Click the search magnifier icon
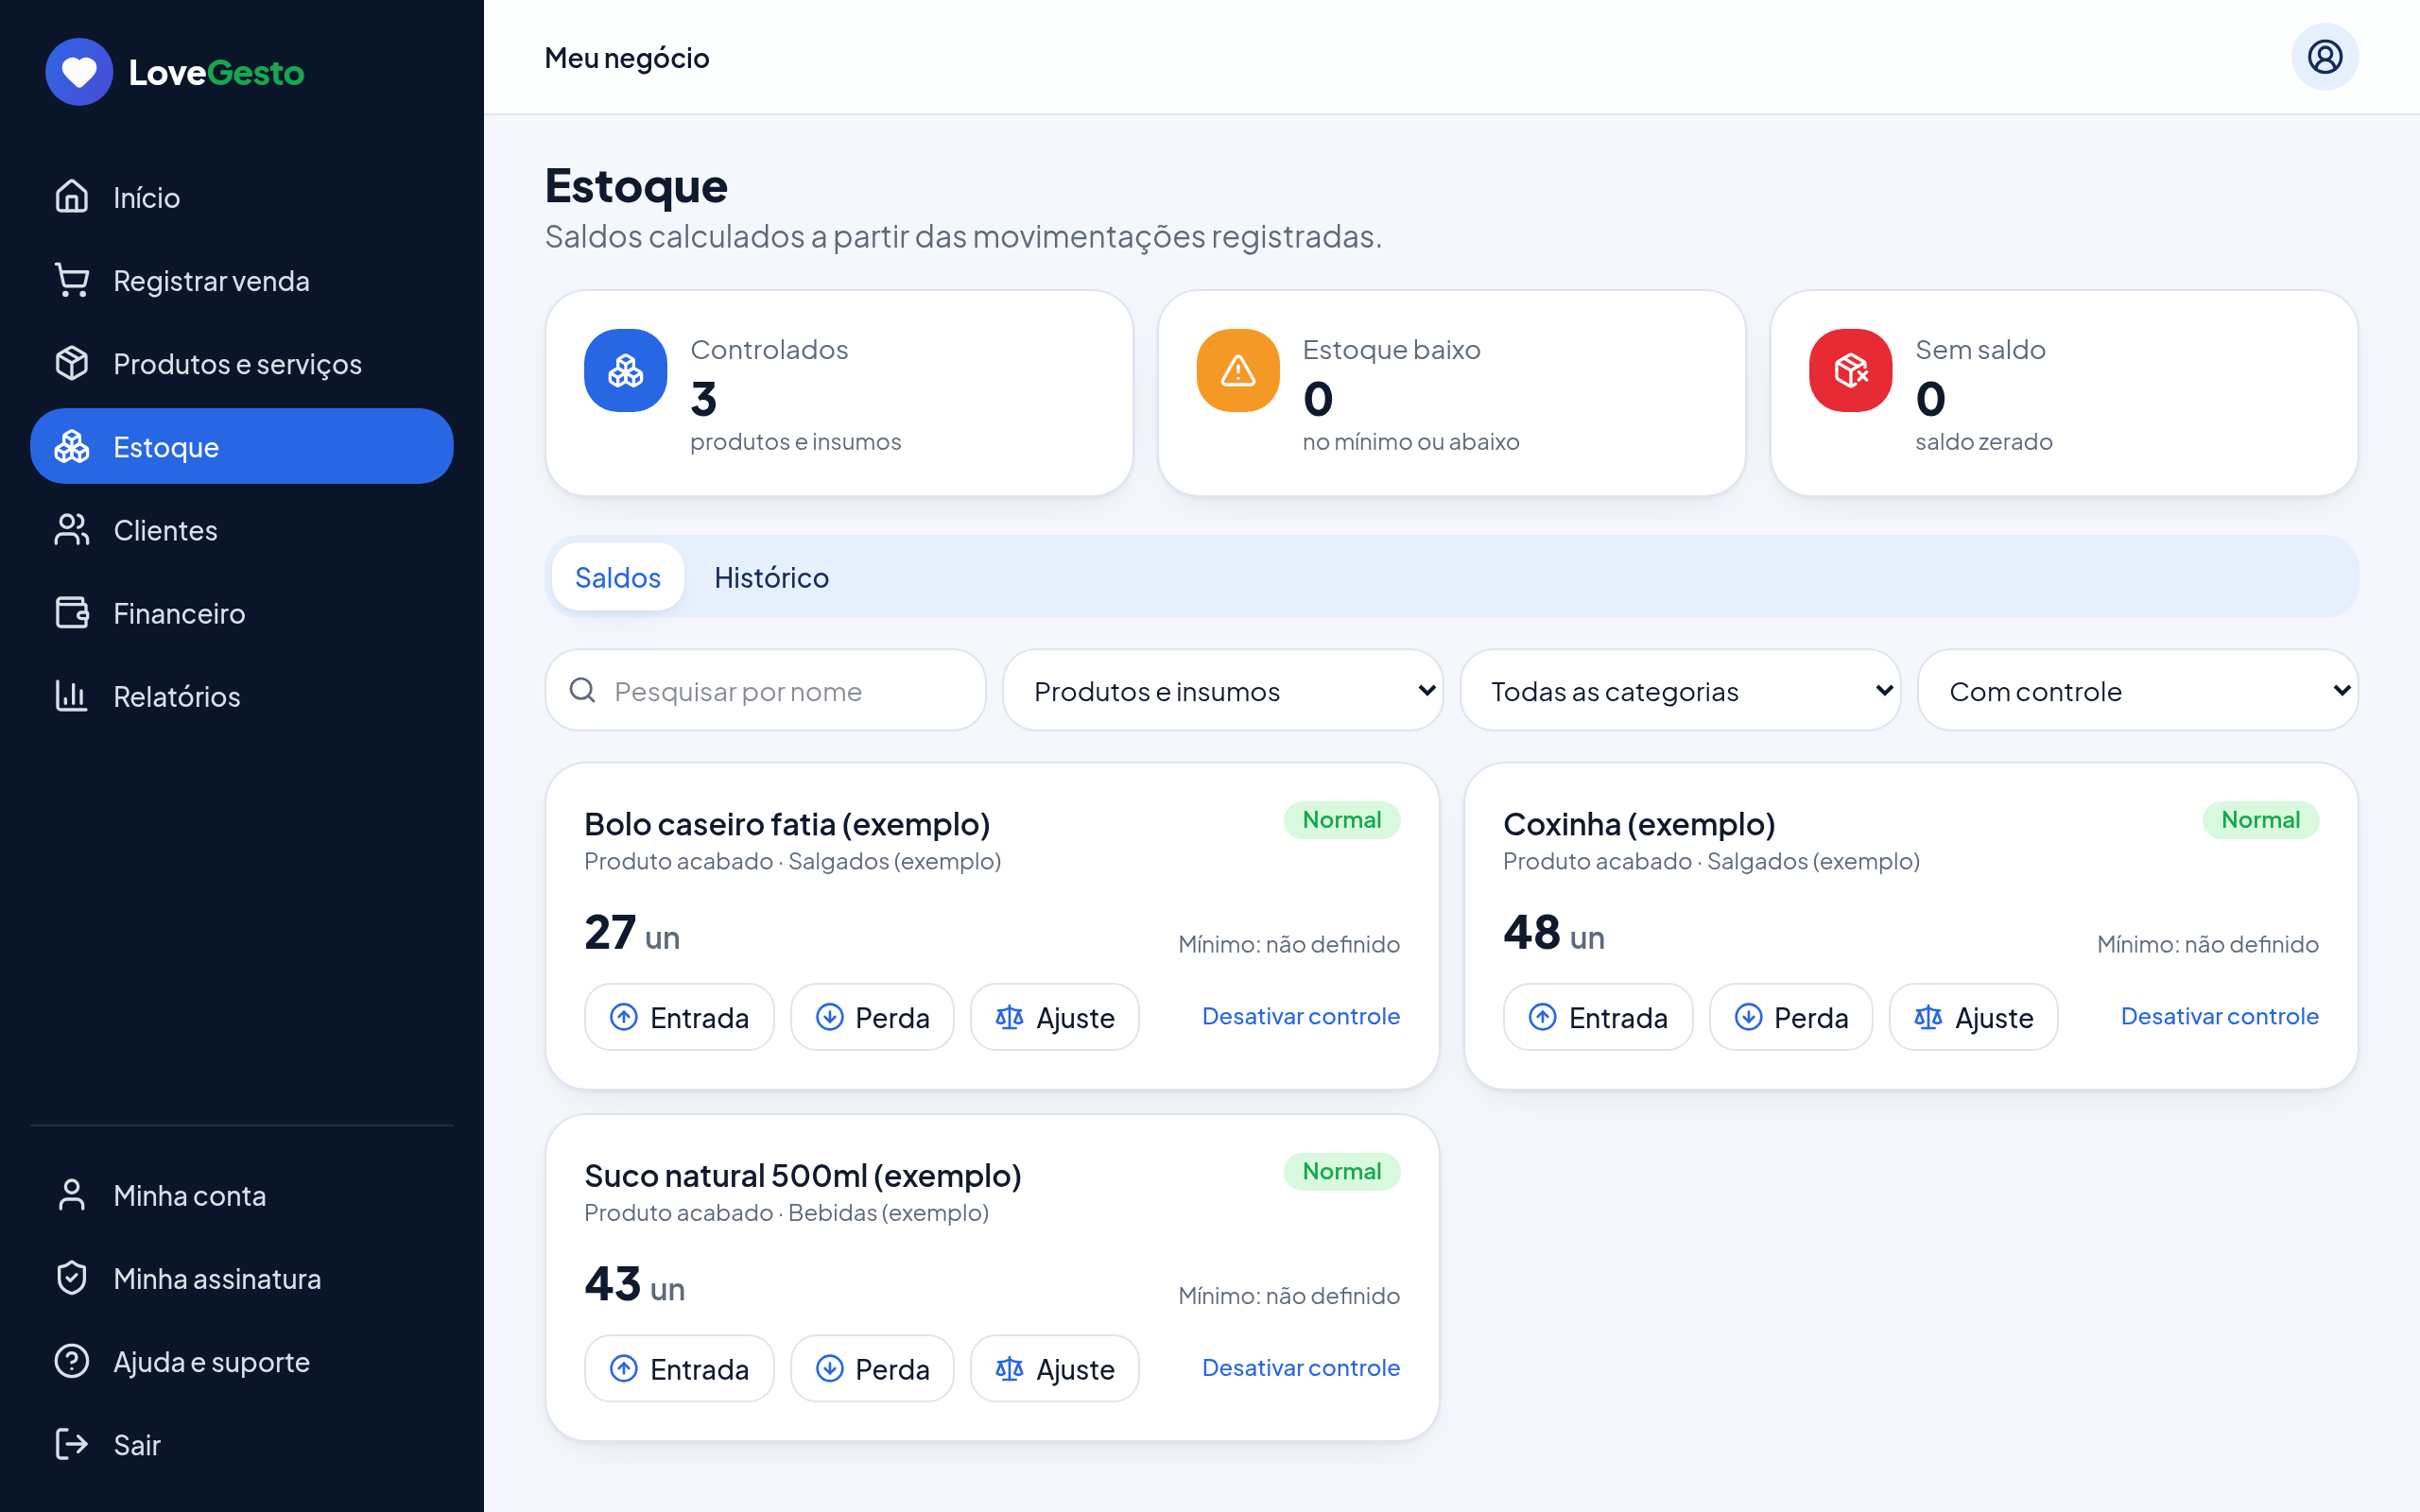Viewport: 2420px width, 1512px height. [x=583, y=690]
